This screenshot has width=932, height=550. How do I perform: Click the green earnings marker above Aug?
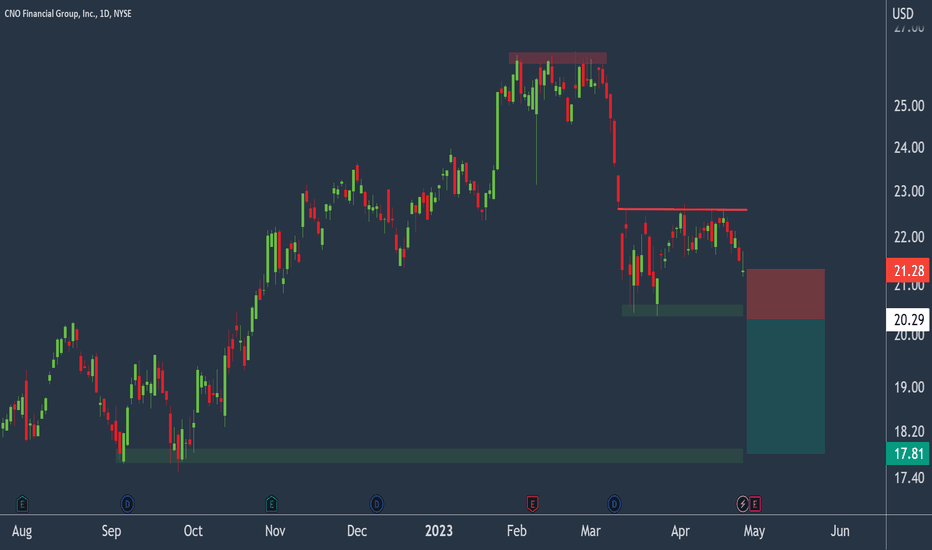coord(22,504)
